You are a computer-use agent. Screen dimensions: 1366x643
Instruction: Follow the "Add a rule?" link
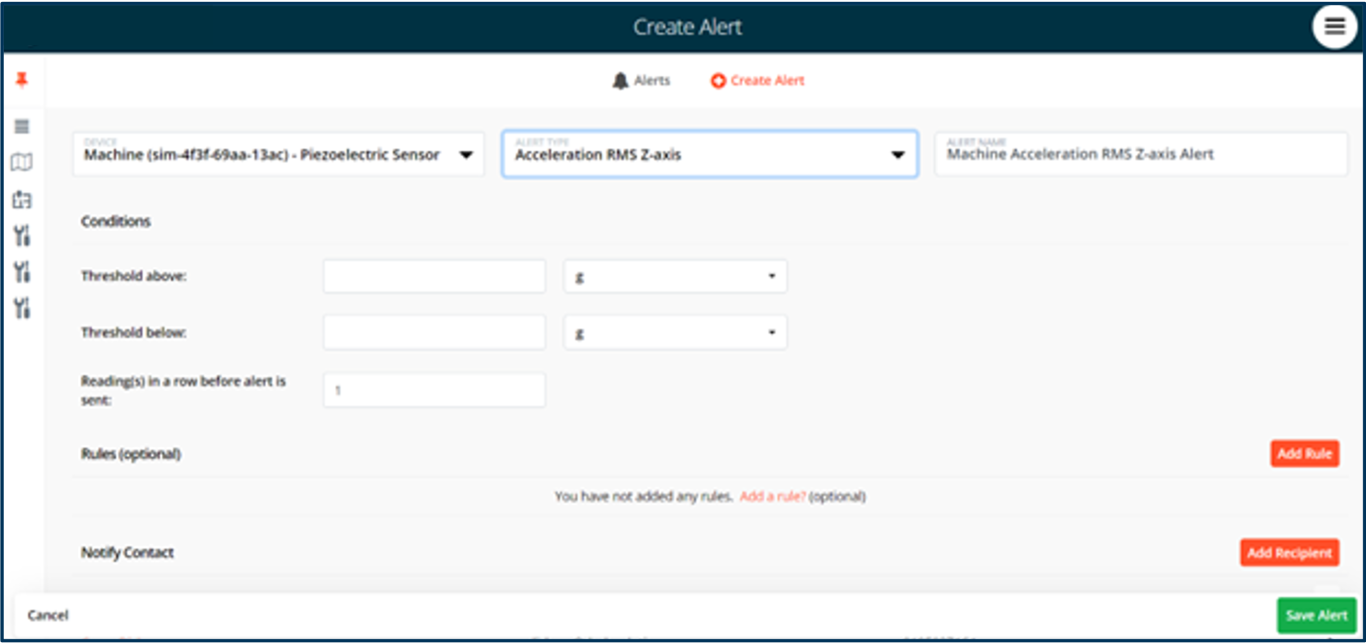(773, 497)
